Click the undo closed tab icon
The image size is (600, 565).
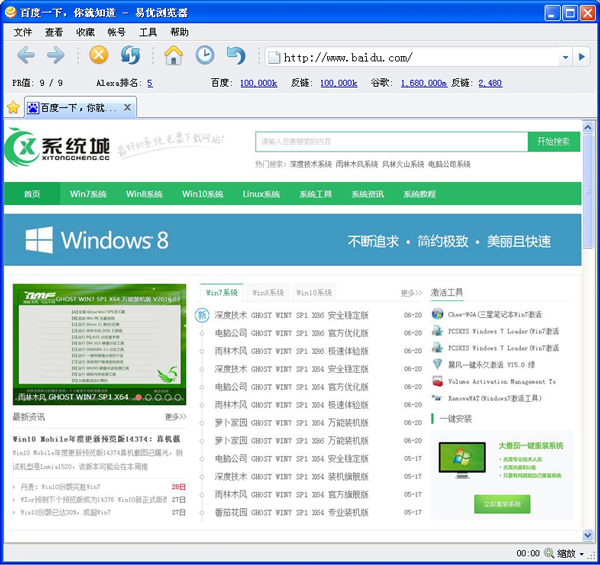(x=236, y=55)
